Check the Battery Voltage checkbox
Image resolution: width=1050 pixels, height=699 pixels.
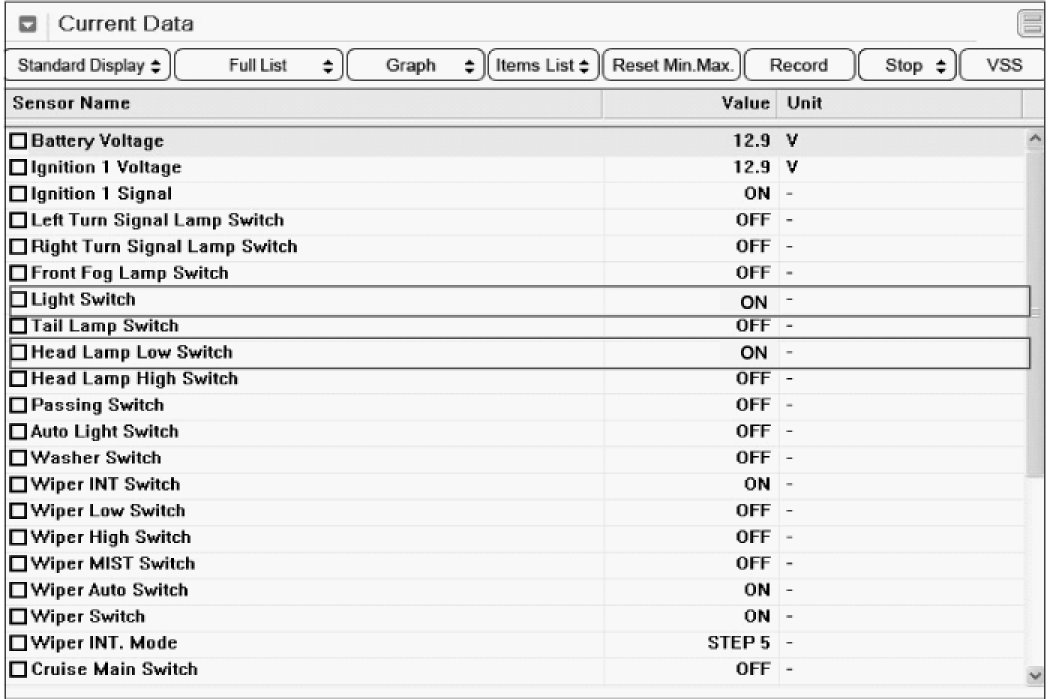click(x=19, y=142)
